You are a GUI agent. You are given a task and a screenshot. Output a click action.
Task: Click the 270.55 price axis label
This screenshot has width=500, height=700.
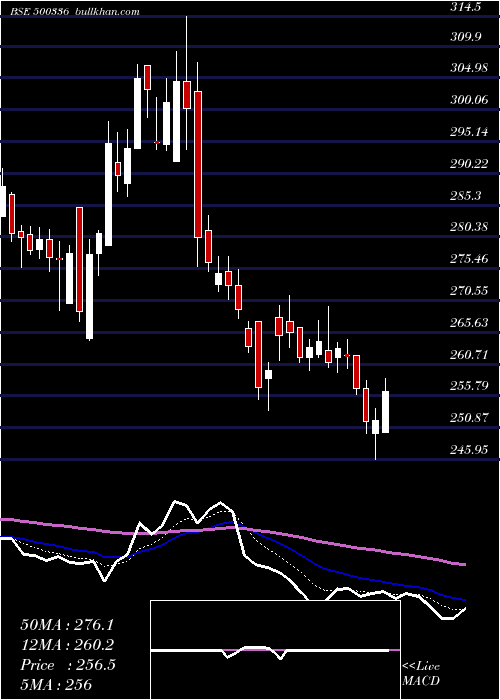point(469,291)
